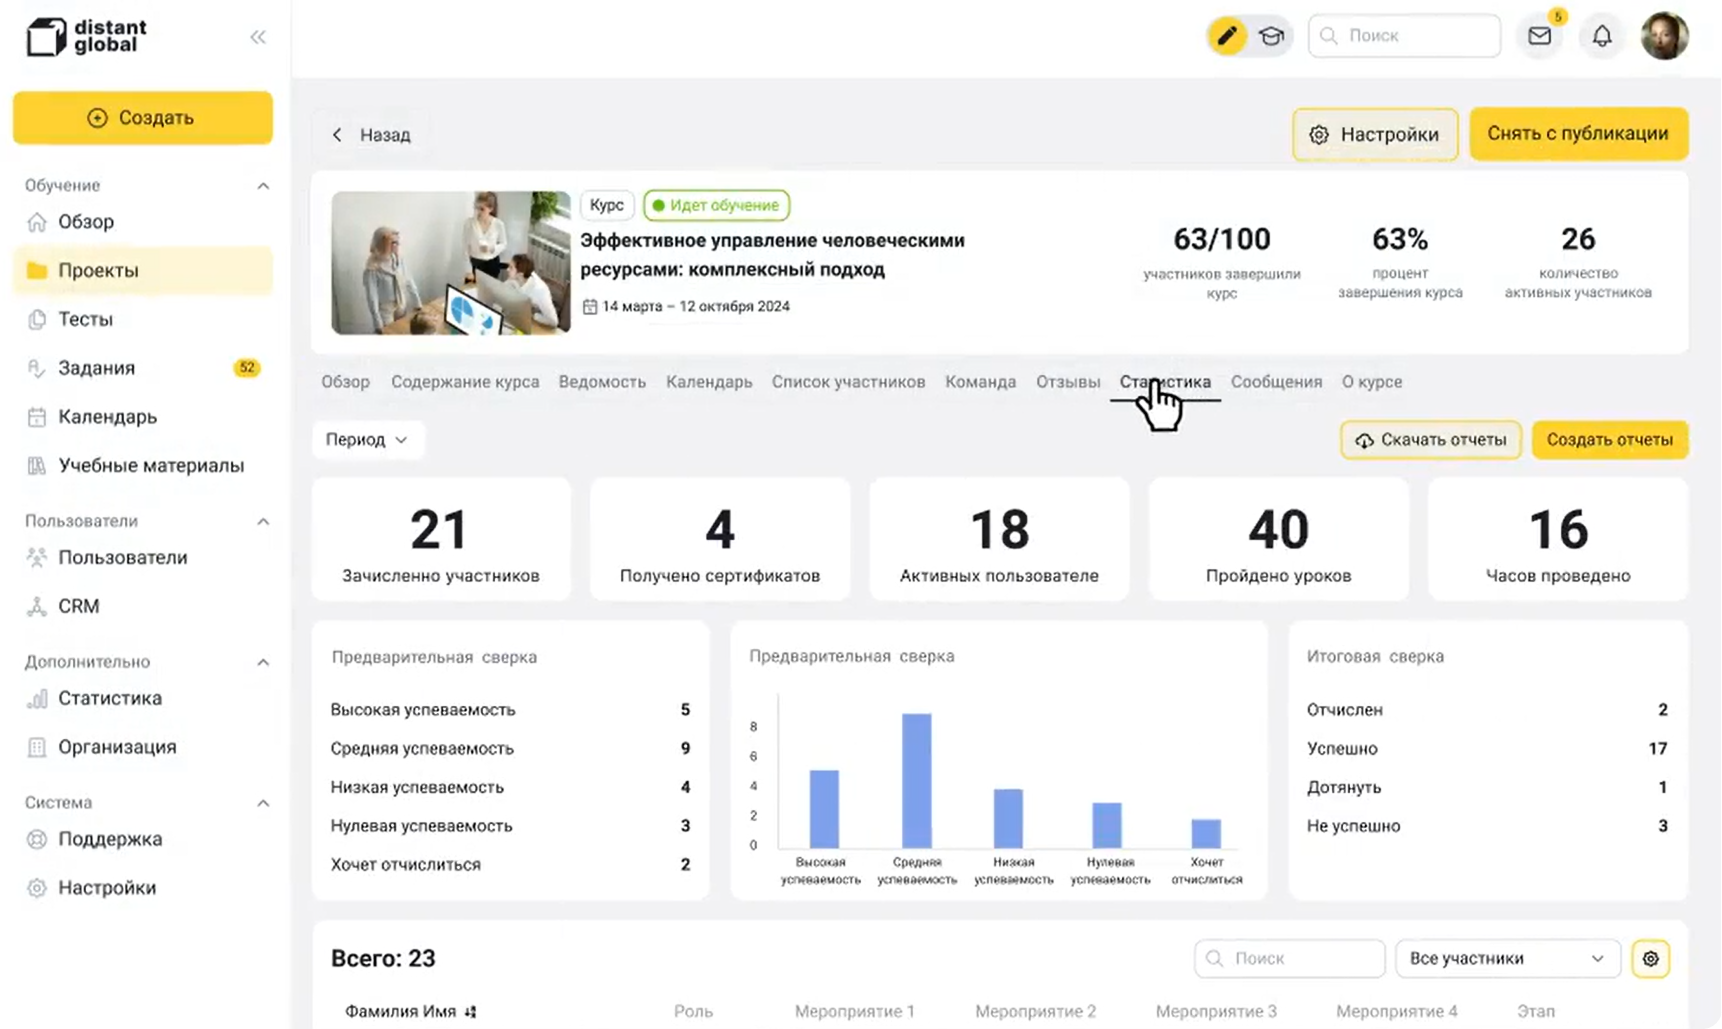
Task: Click the distant global logo
Action: [x=87, y=37]
